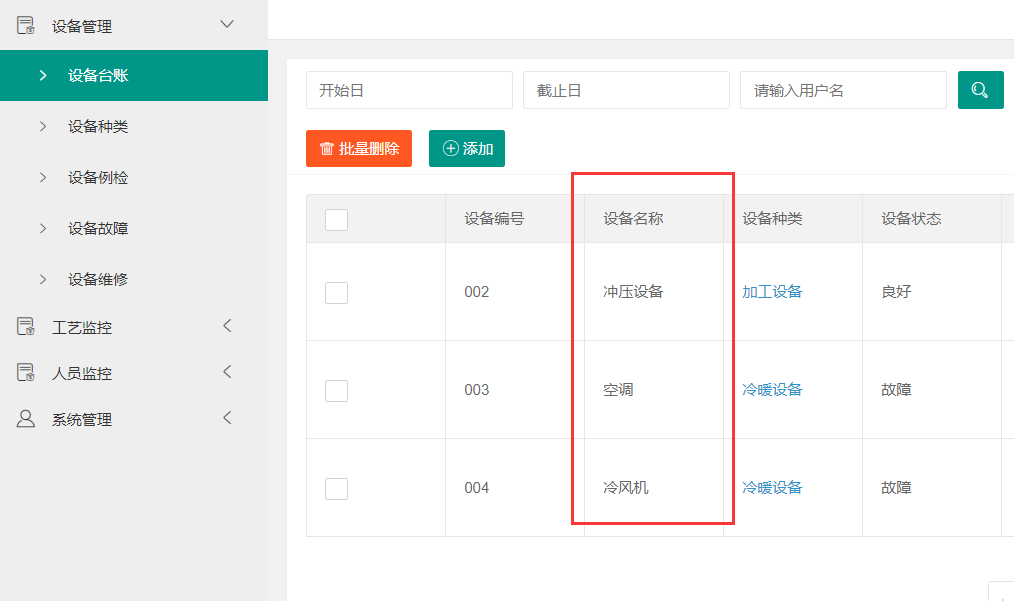The image size is (1014, 601).
Task: Focus the 请输入用户名 input field
Action: pyautogui.click(x=843, y=90)
